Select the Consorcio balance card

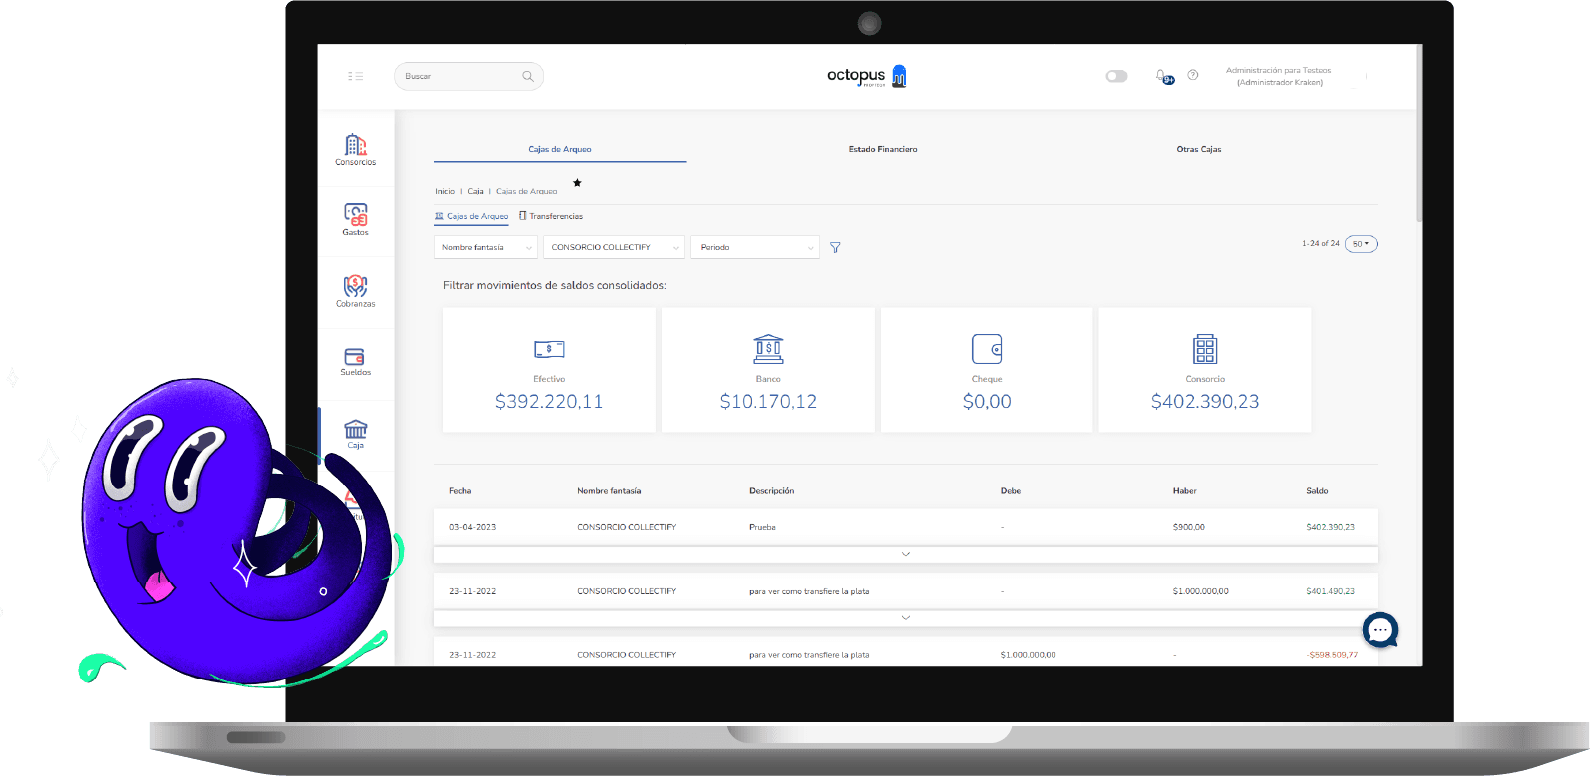coord(1205,370)
